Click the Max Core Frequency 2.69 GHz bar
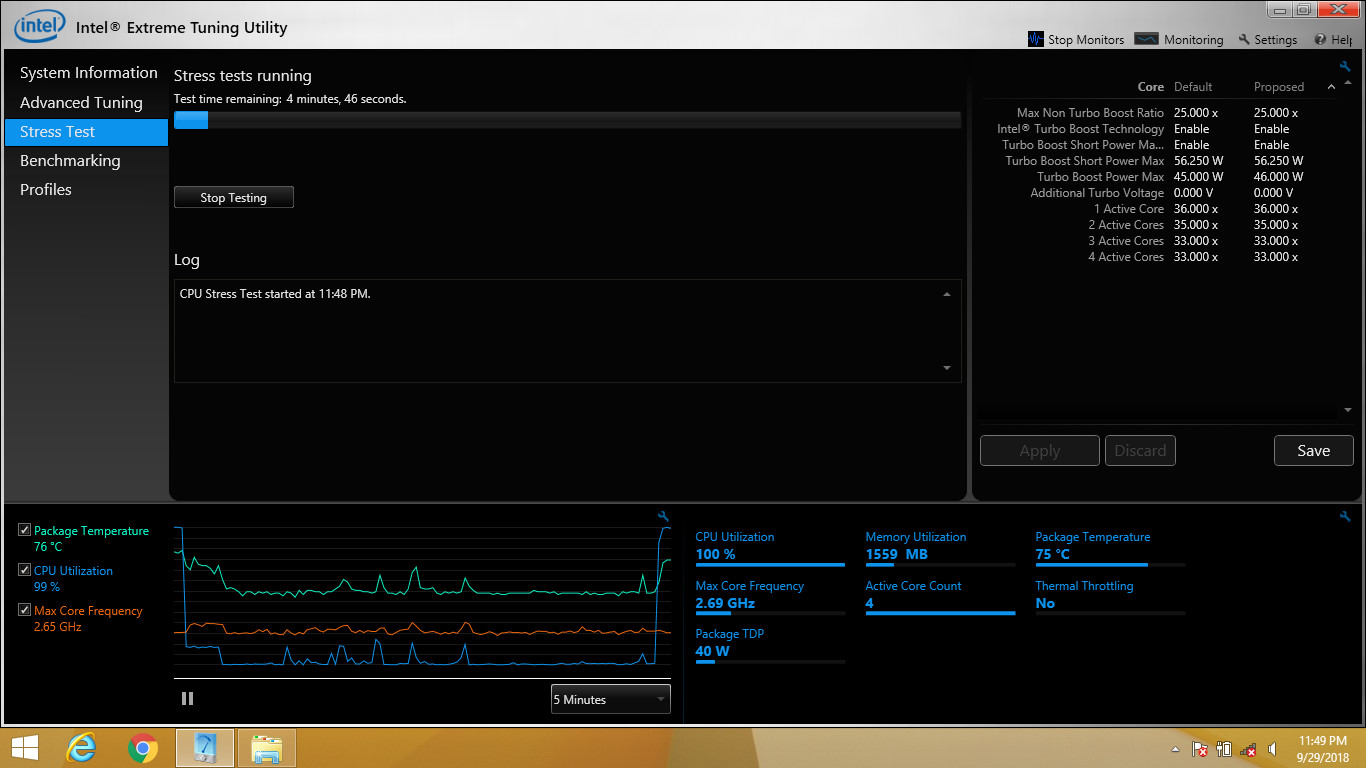The image size is (1366, 768). point(770,613)
